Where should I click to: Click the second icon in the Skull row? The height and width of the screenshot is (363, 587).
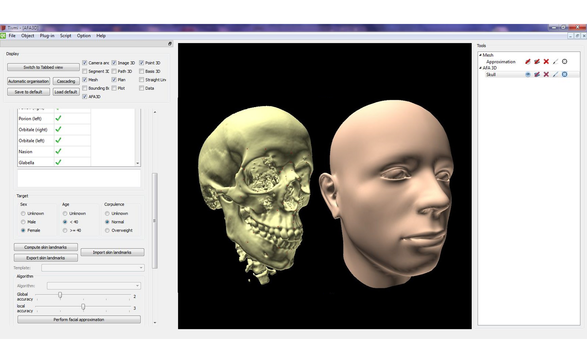pyautogui.click(x=537, y=74)
